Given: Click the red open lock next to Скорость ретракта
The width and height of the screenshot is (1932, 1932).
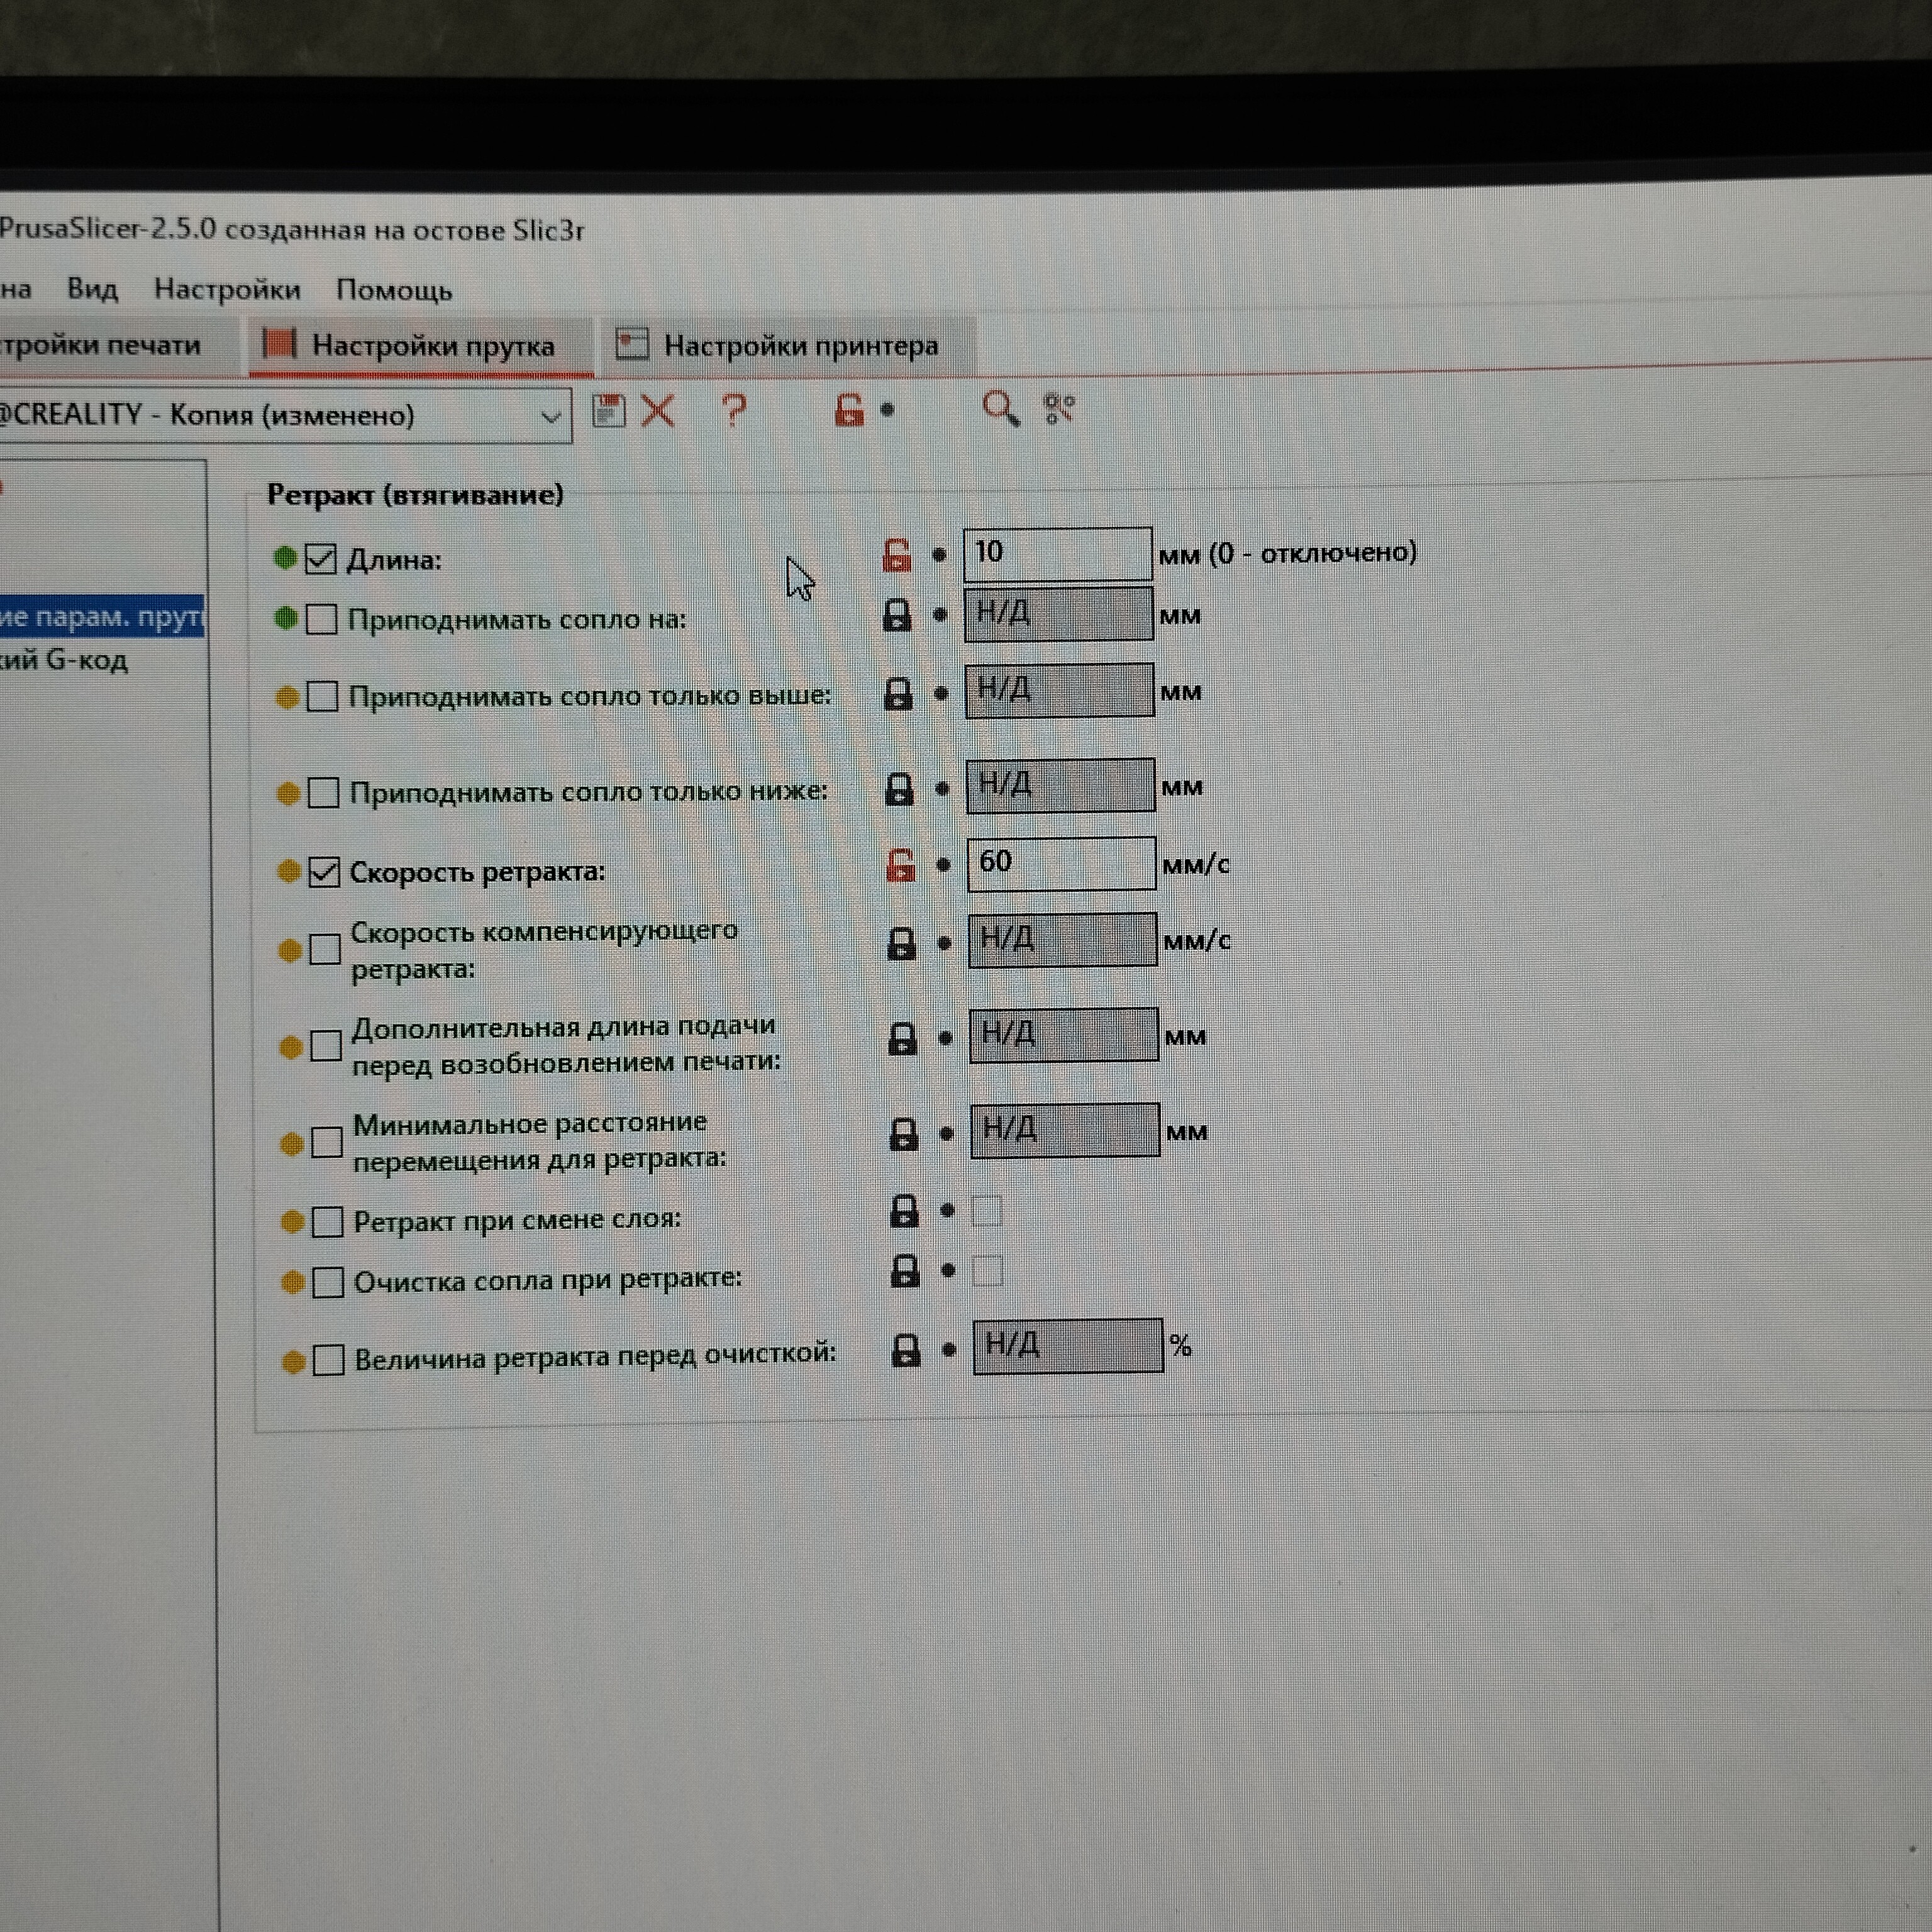Looking at the screenshot, I should pyautogui.click(x=901, y=865).
